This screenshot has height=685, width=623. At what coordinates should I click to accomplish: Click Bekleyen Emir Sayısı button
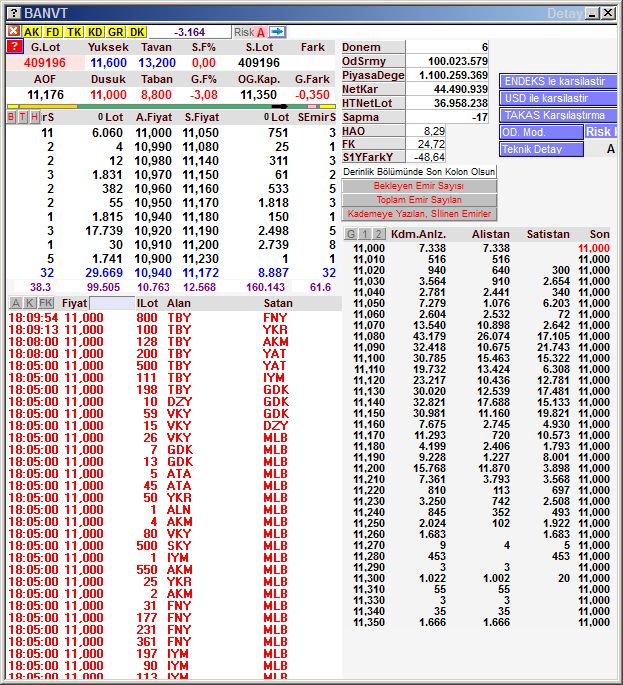[419, 186]
